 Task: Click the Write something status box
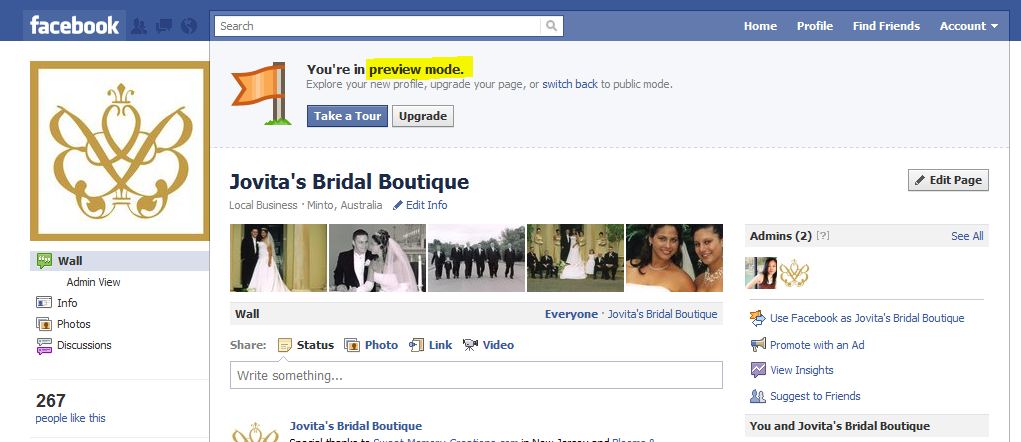click(x=476, y=375)
